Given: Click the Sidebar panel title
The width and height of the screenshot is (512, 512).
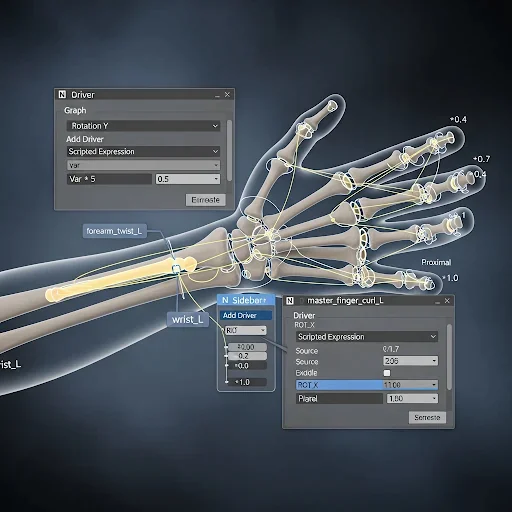Looking at the screenshot, I should [x=249, y=300].
